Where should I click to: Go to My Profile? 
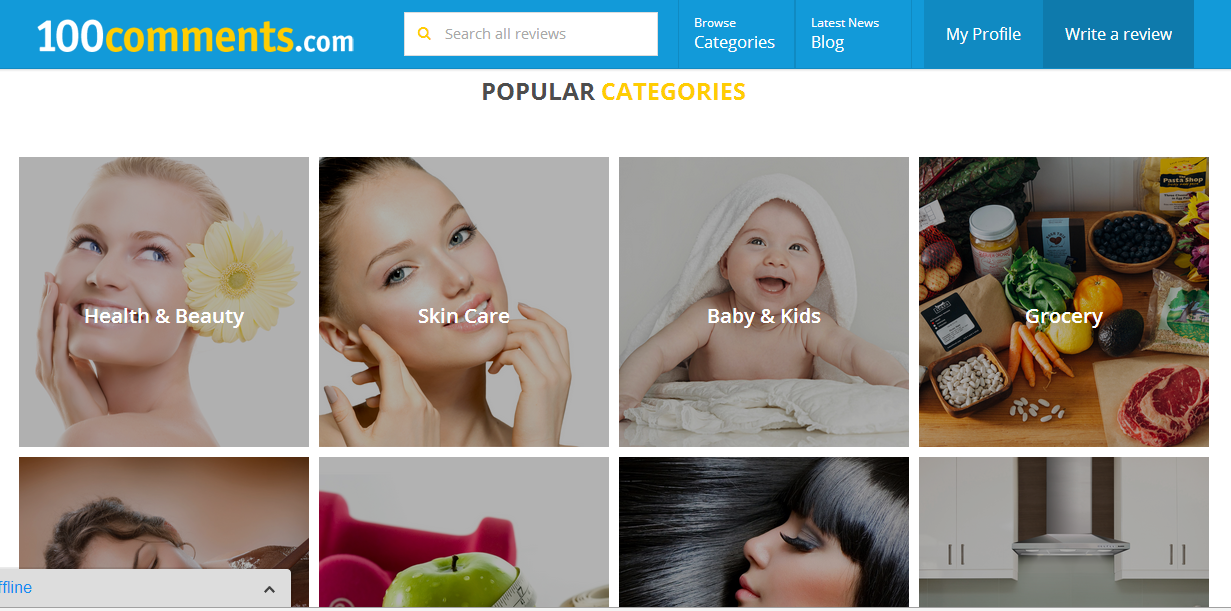click(x=983, y=34)
